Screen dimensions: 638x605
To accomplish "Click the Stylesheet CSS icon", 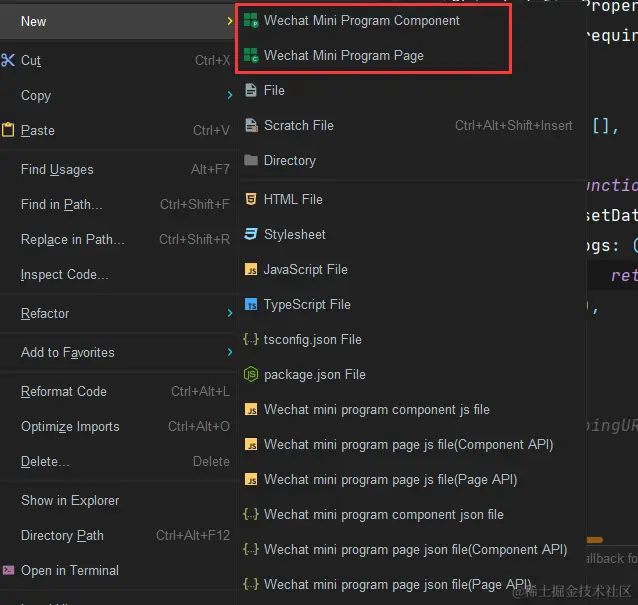I will click(251, 234).
